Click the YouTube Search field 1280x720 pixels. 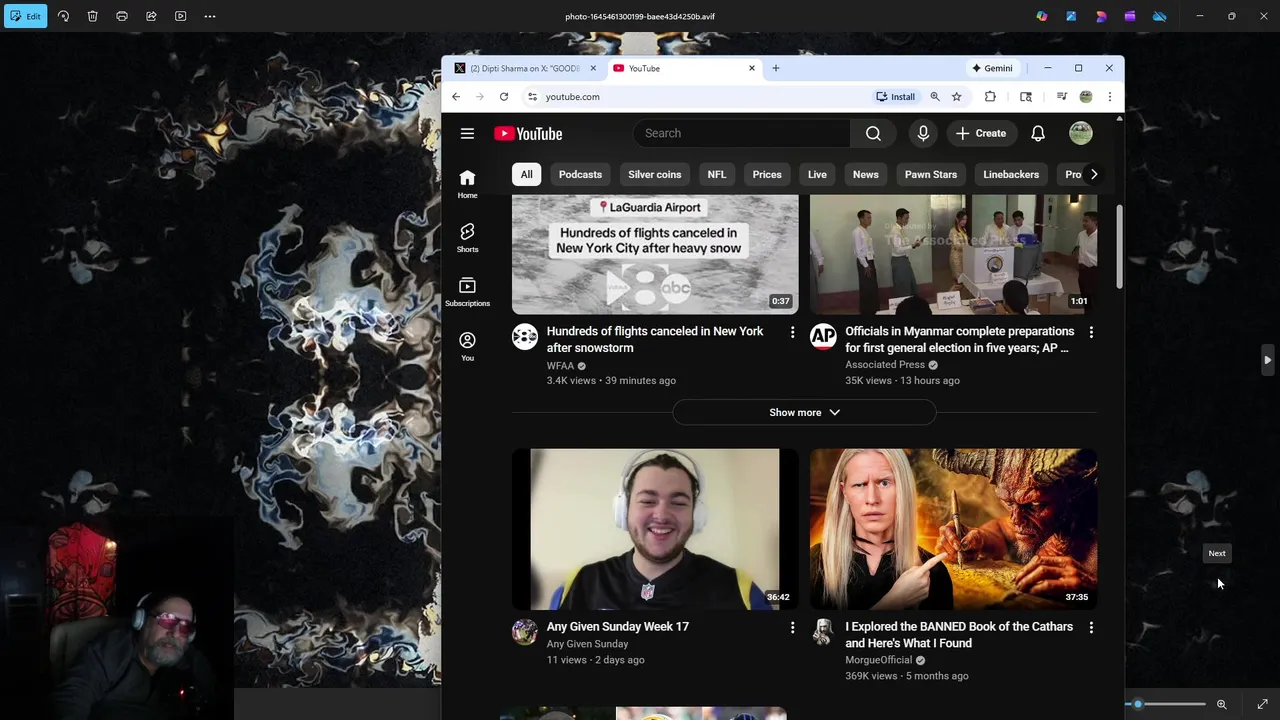pyautogui.click(x=741, y=133)
